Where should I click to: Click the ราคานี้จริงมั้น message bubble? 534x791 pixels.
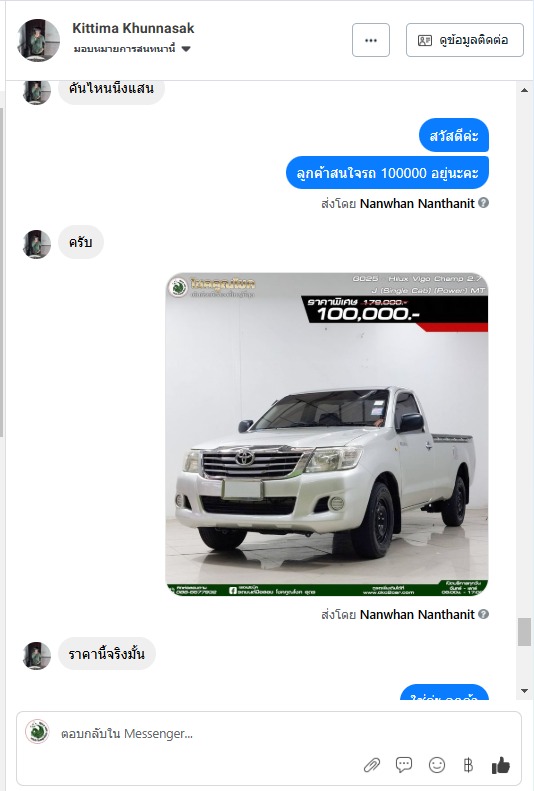point(107,654)
